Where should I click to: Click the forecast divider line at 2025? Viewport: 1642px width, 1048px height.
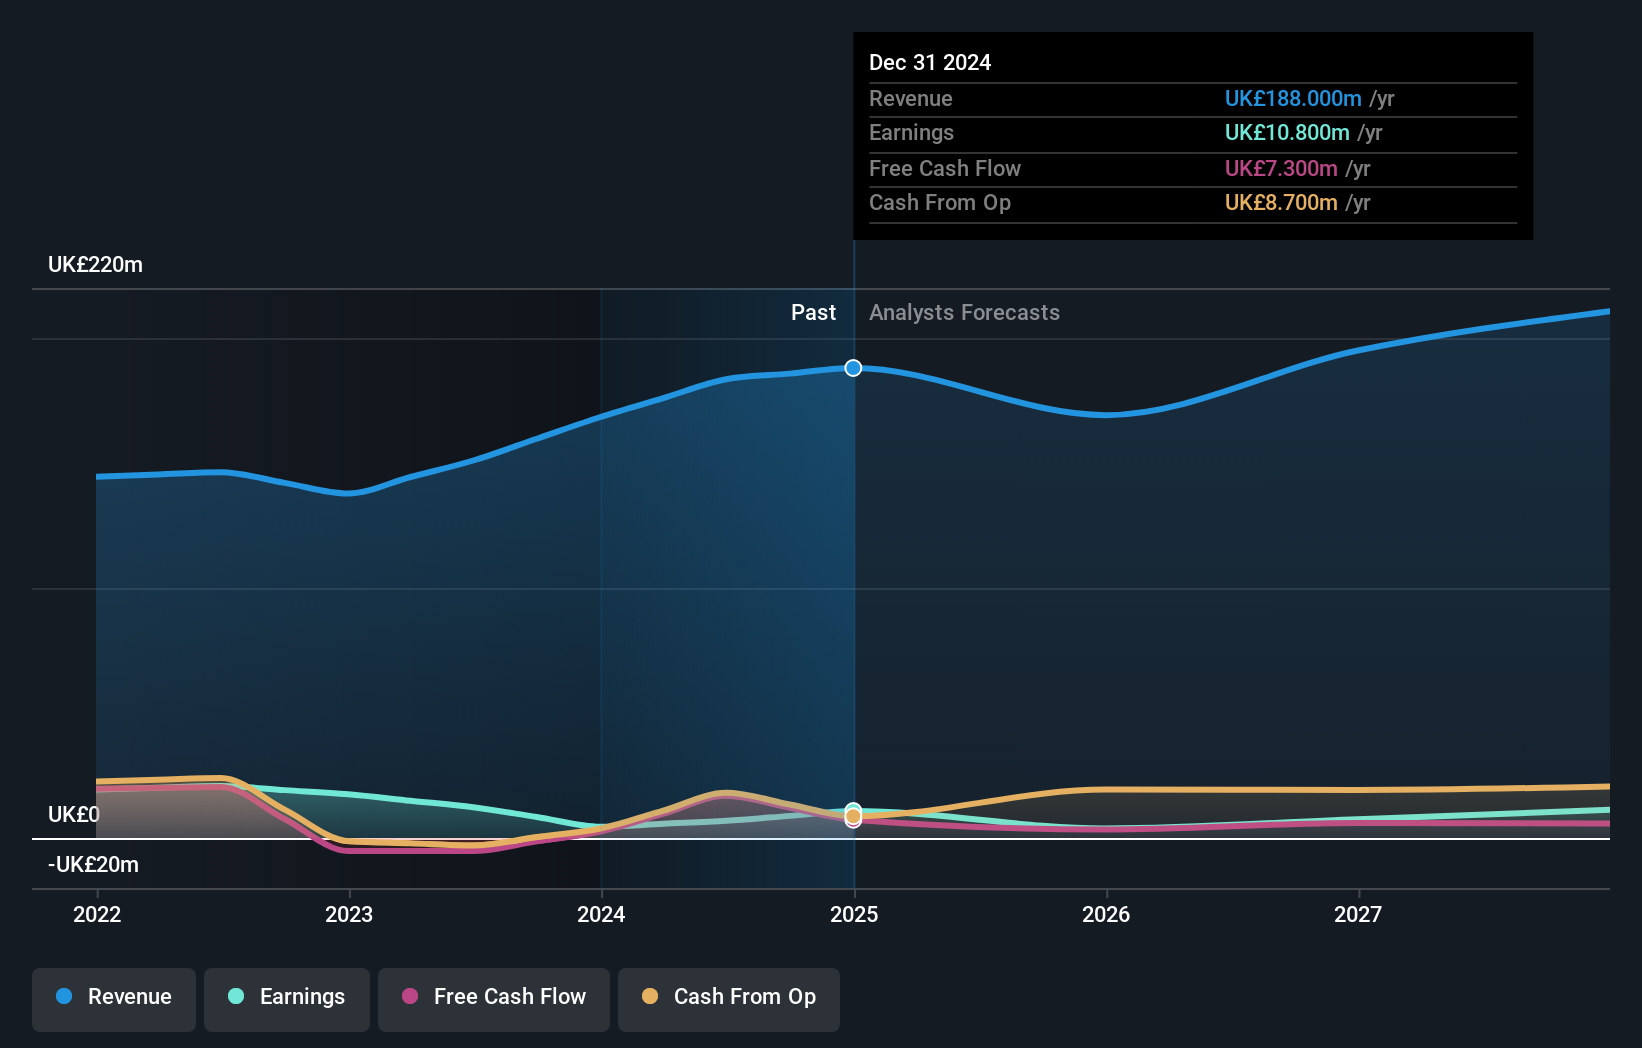point(853,600)
